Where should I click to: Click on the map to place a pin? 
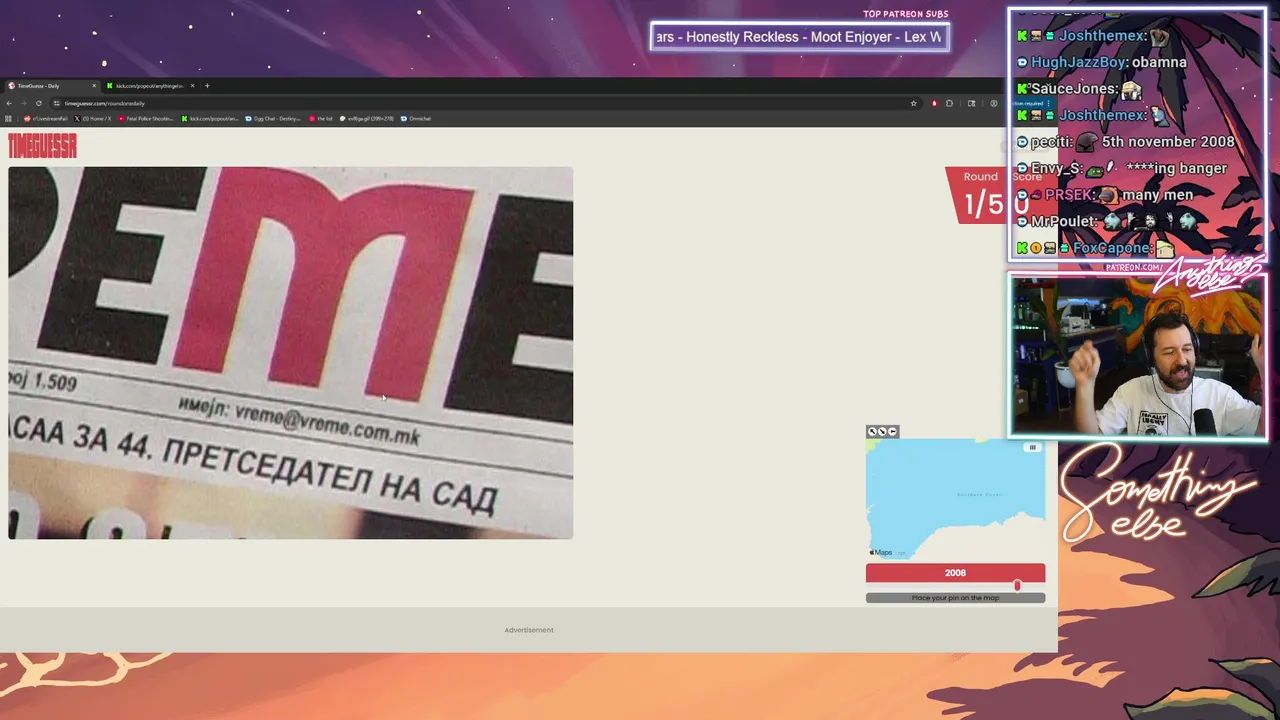(x=955, y=498)
